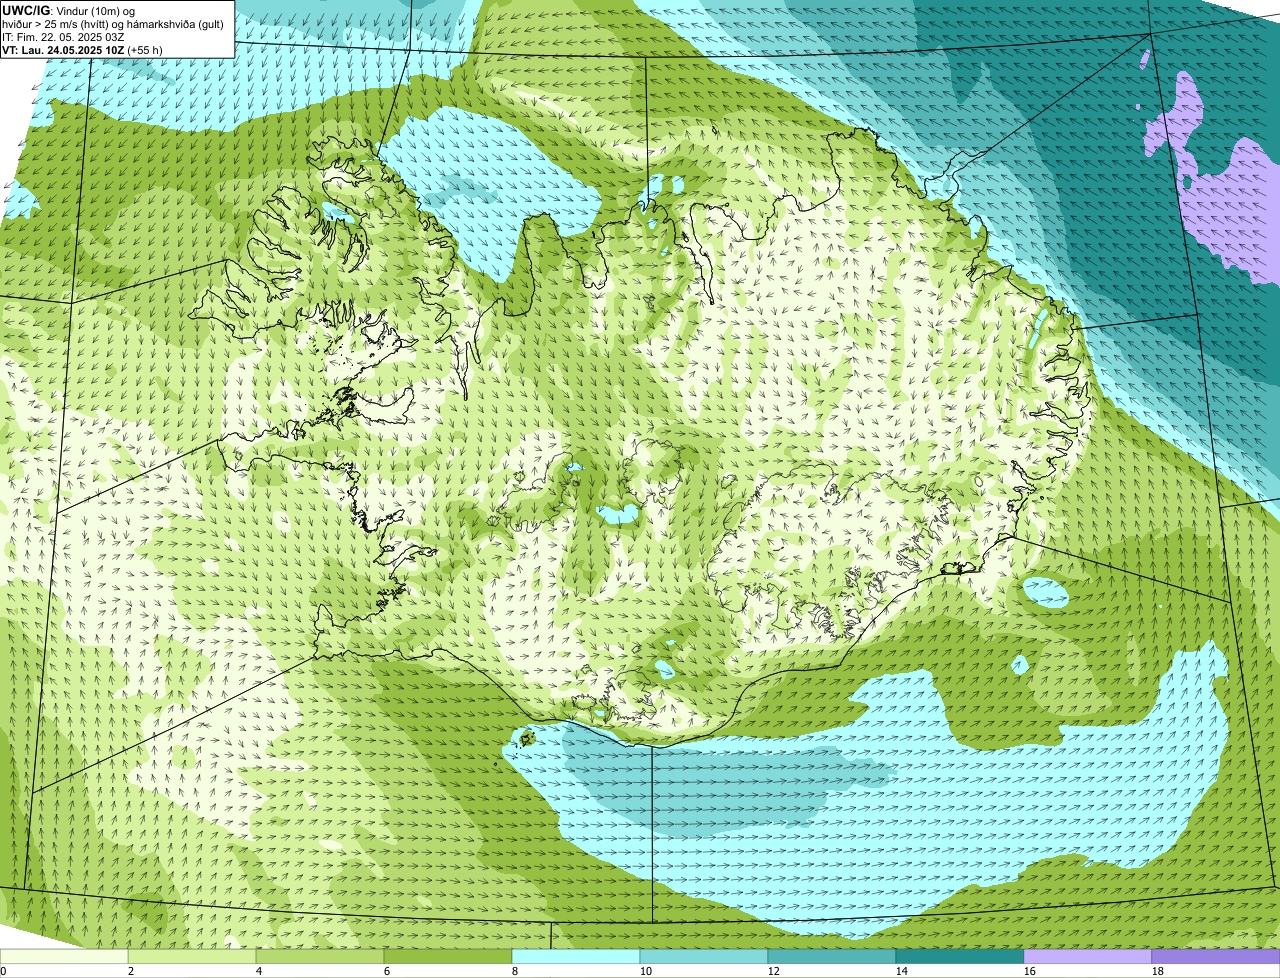Pick the 12–14 m/s teal legend swatch

(832, 957)
